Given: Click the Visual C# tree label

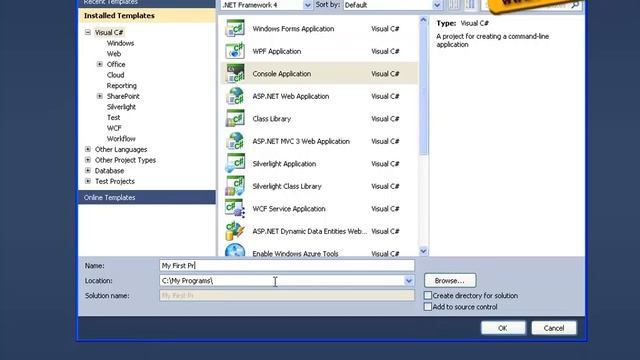Looking at the screenshot, I should click(109, 32).
